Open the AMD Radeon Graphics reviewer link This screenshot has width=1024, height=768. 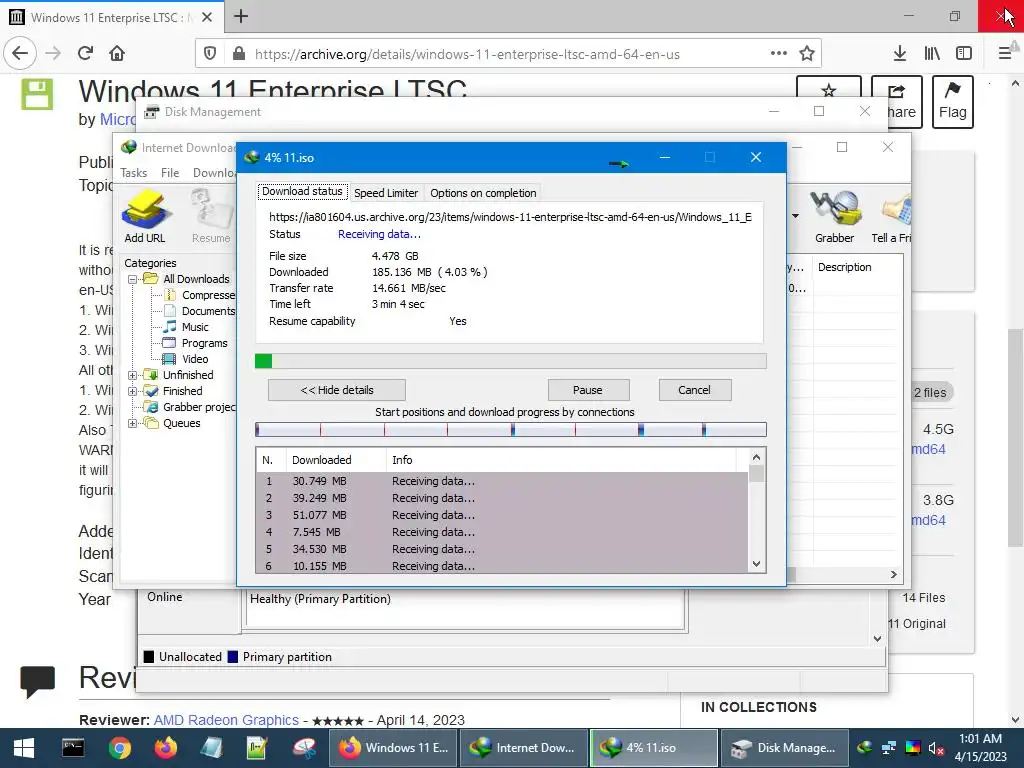(226, 720)
